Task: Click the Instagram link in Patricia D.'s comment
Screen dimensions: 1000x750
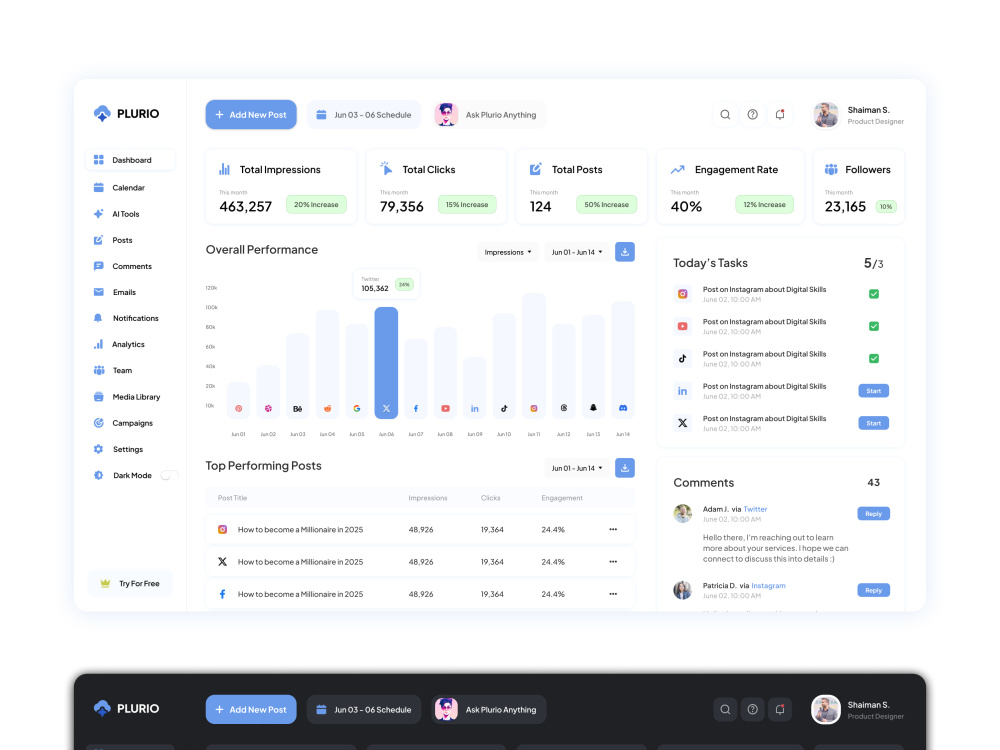Action: pos(768,585)
